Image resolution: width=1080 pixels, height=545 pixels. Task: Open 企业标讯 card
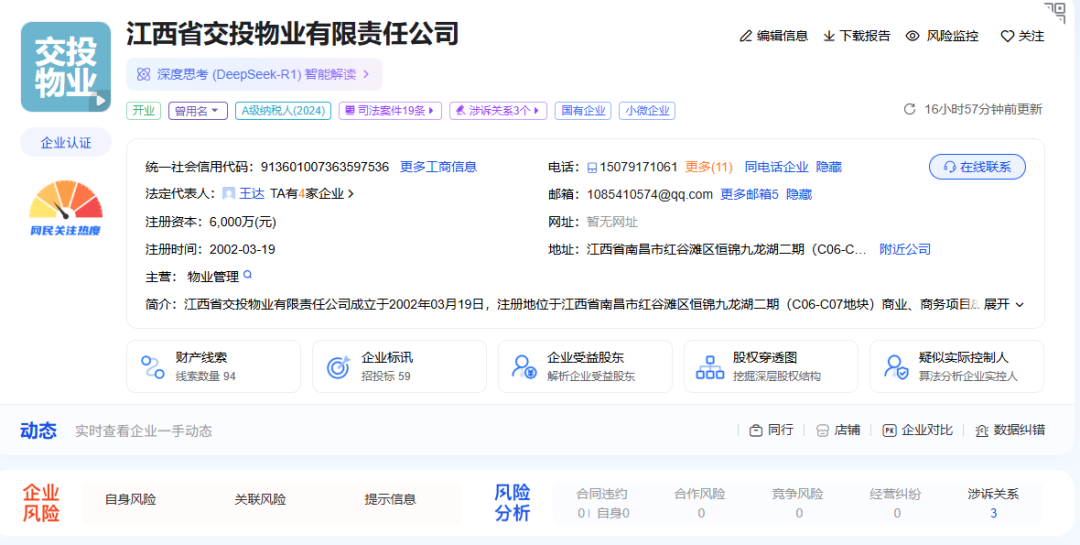(x=399, y=367)
